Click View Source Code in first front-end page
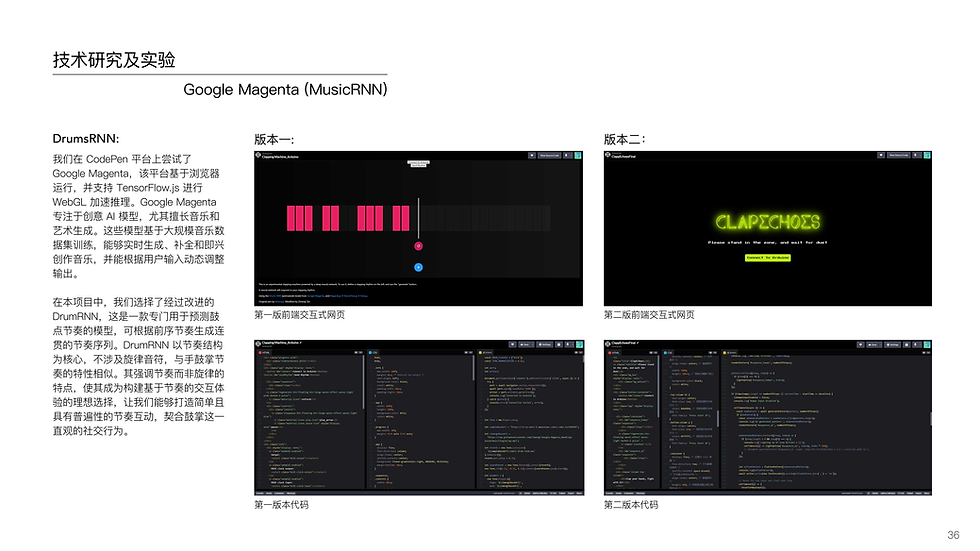 point(549,156)
